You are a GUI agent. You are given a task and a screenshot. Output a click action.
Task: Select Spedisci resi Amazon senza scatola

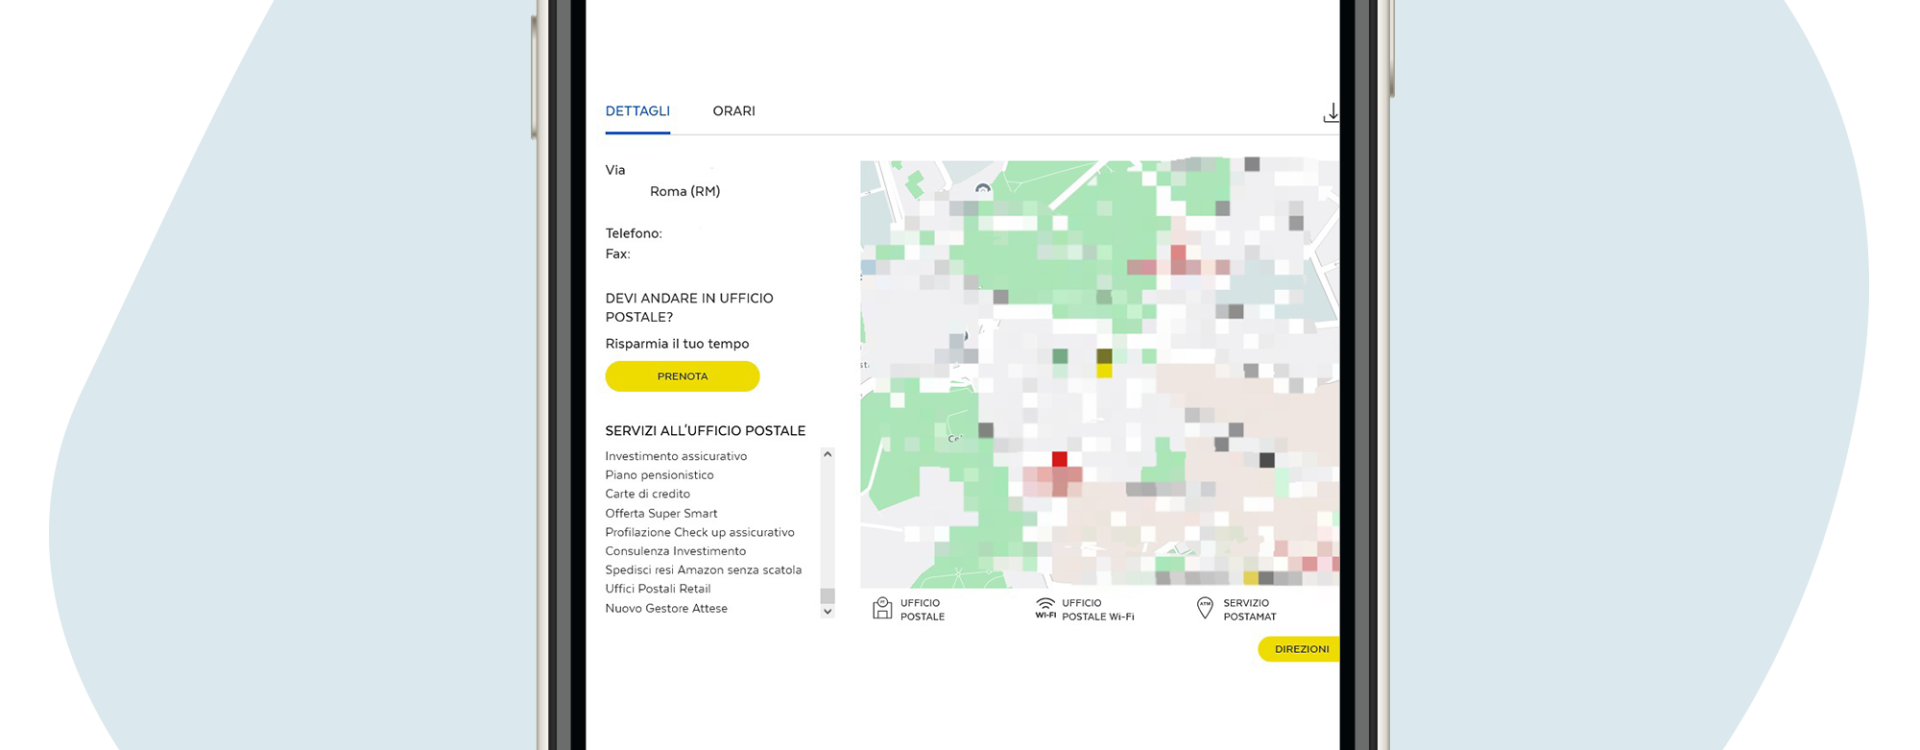pos(703,570)
